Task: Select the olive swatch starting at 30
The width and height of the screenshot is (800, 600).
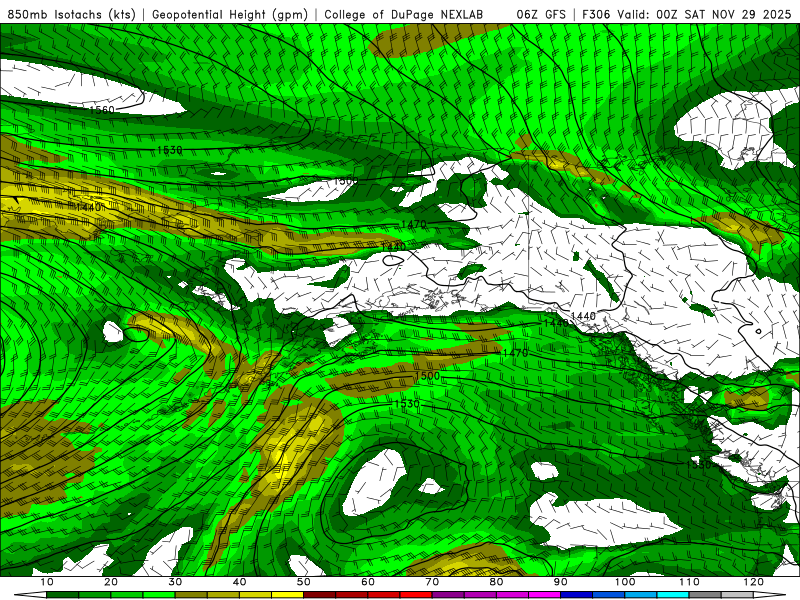Action: click(x=191, y=595)
